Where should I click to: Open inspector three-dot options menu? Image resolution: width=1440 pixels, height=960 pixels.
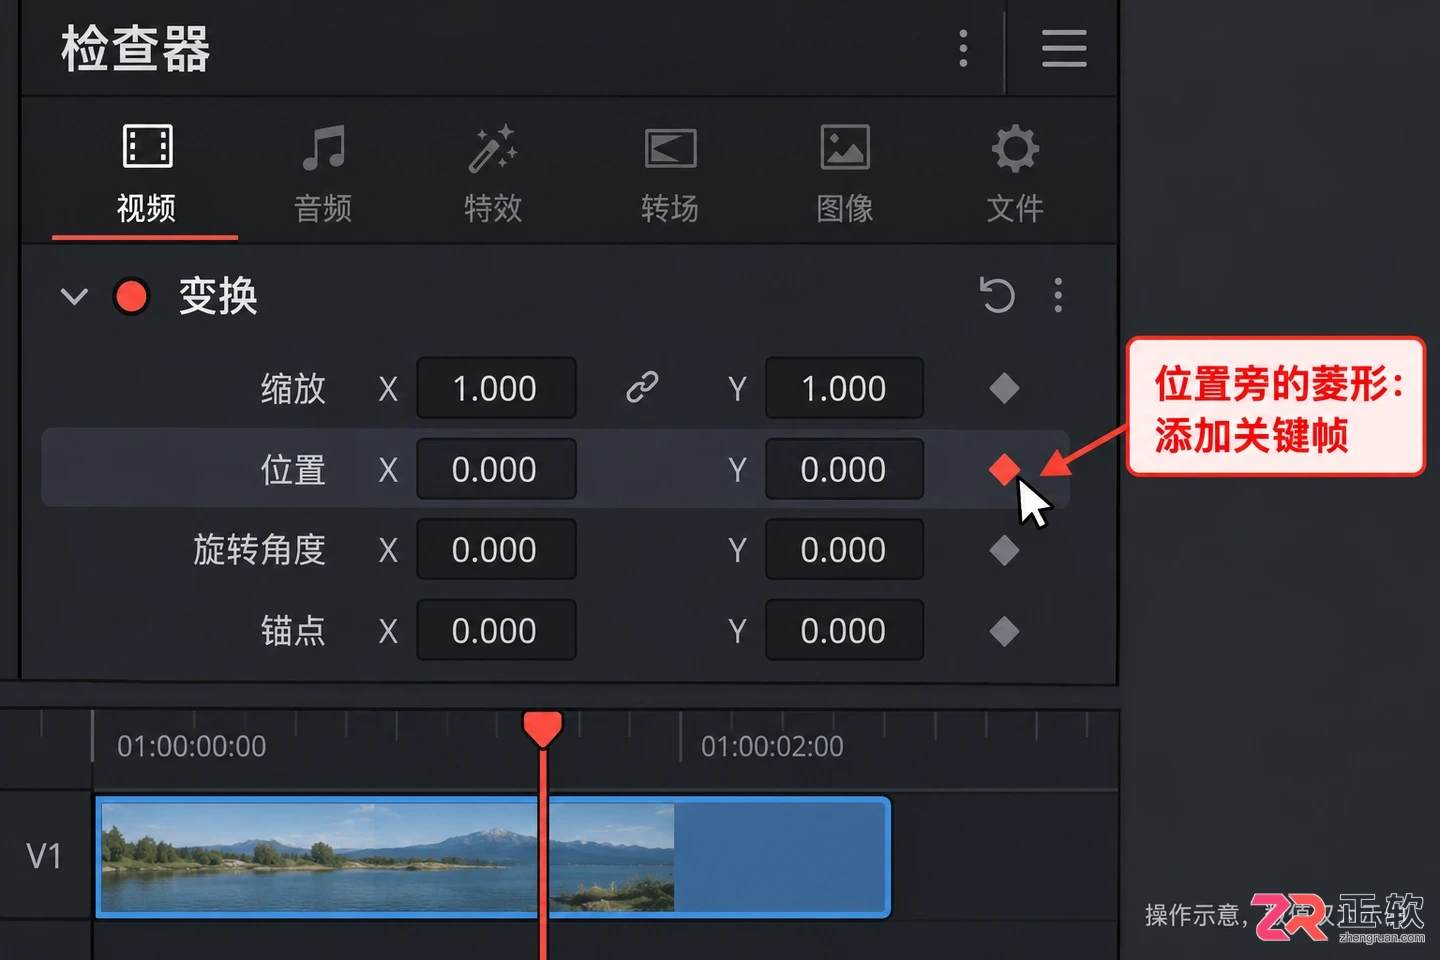tap(963, 48)
